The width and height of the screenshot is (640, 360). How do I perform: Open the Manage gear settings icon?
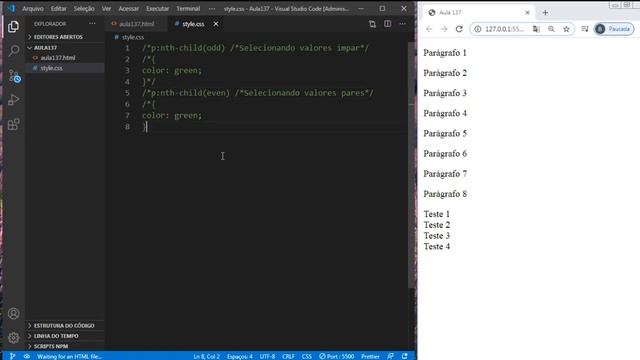13,338
